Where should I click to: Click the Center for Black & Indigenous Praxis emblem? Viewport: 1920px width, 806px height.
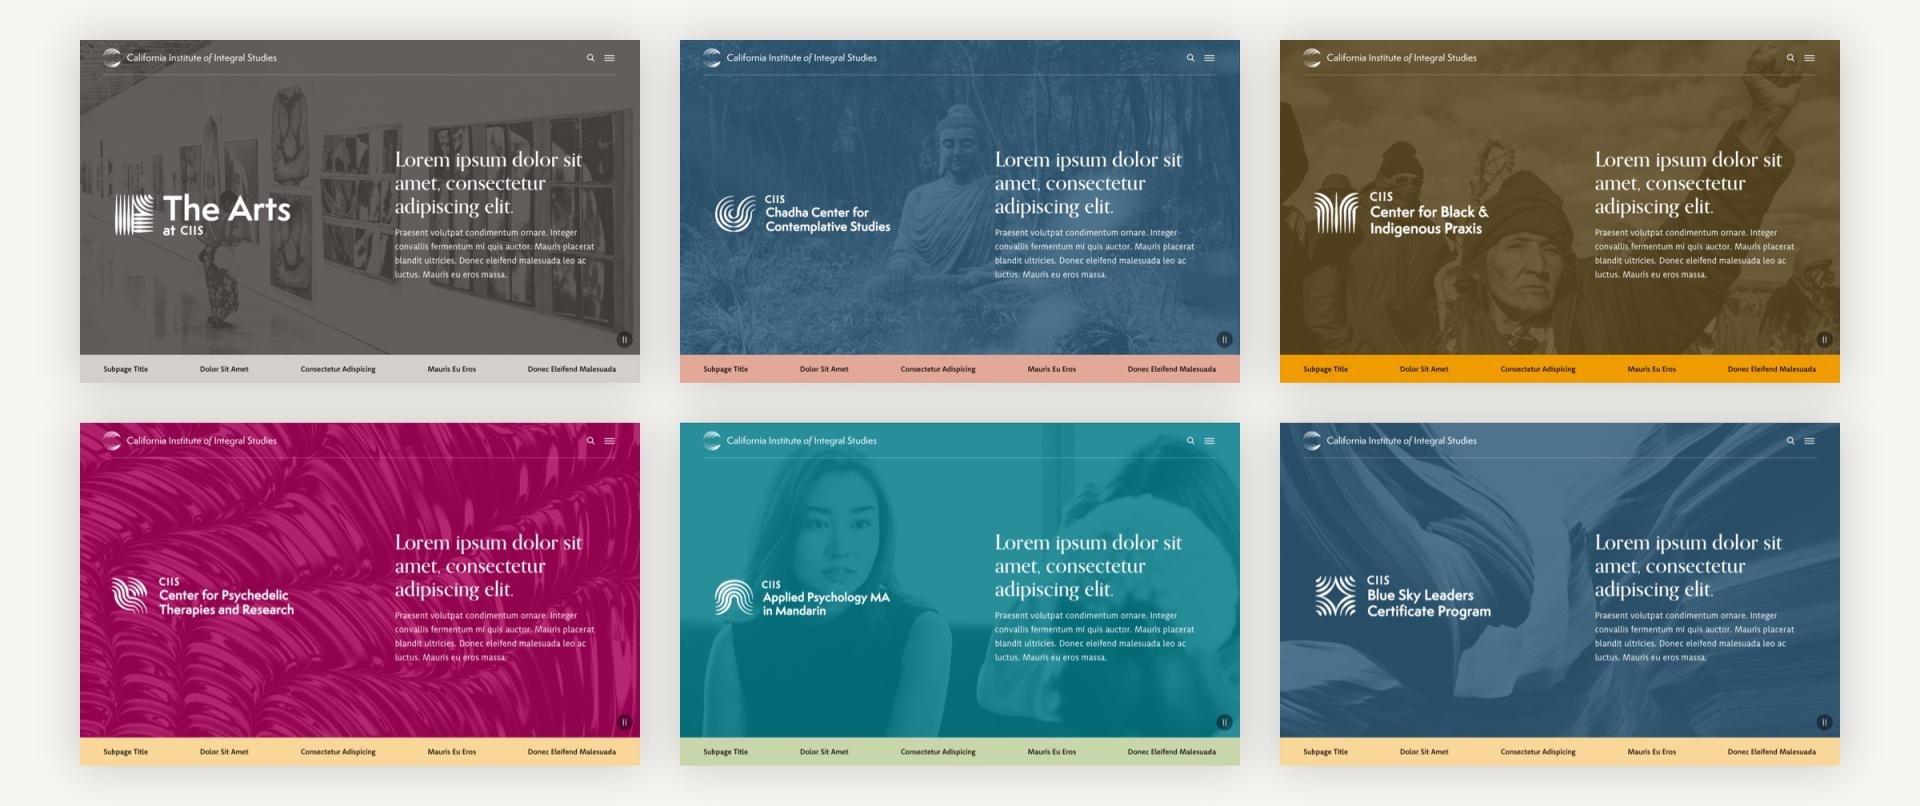click(1336, 213)
